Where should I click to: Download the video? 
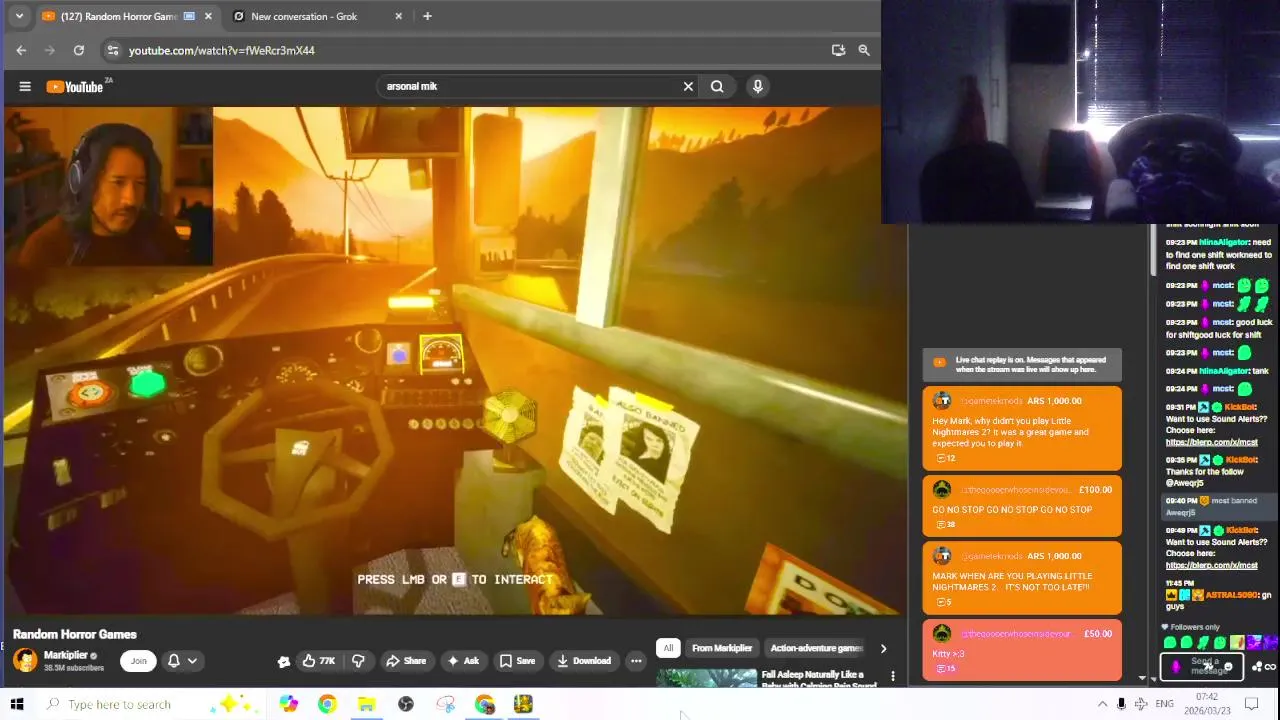[584, 661]
